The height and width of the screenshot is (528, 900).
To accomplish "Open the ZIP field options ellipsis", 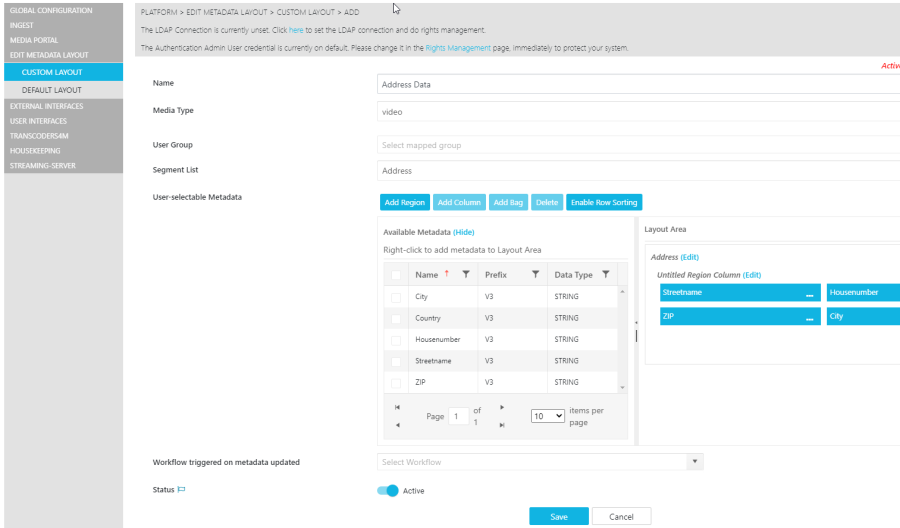I will tap(808, 317).
